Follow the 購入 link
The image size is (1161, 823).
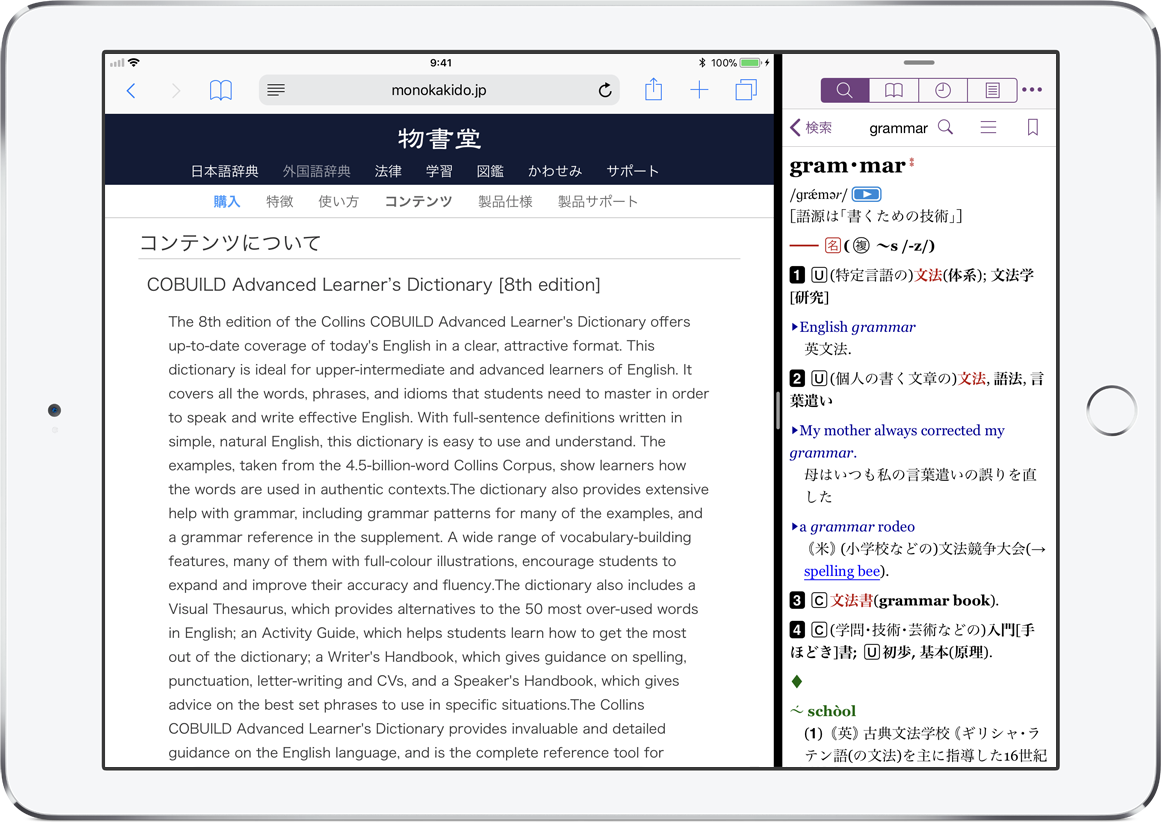coord(227,201)
